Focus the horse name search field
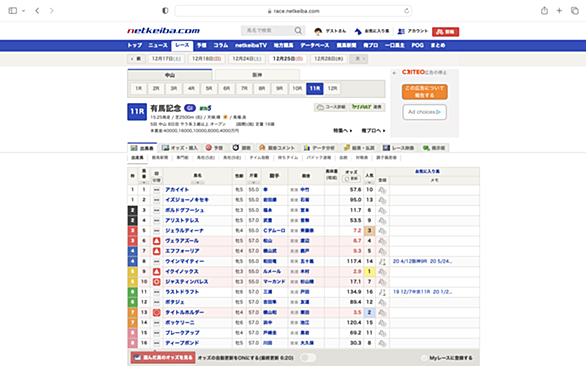Screen dimensions: 586x366 tap(268, 31)
